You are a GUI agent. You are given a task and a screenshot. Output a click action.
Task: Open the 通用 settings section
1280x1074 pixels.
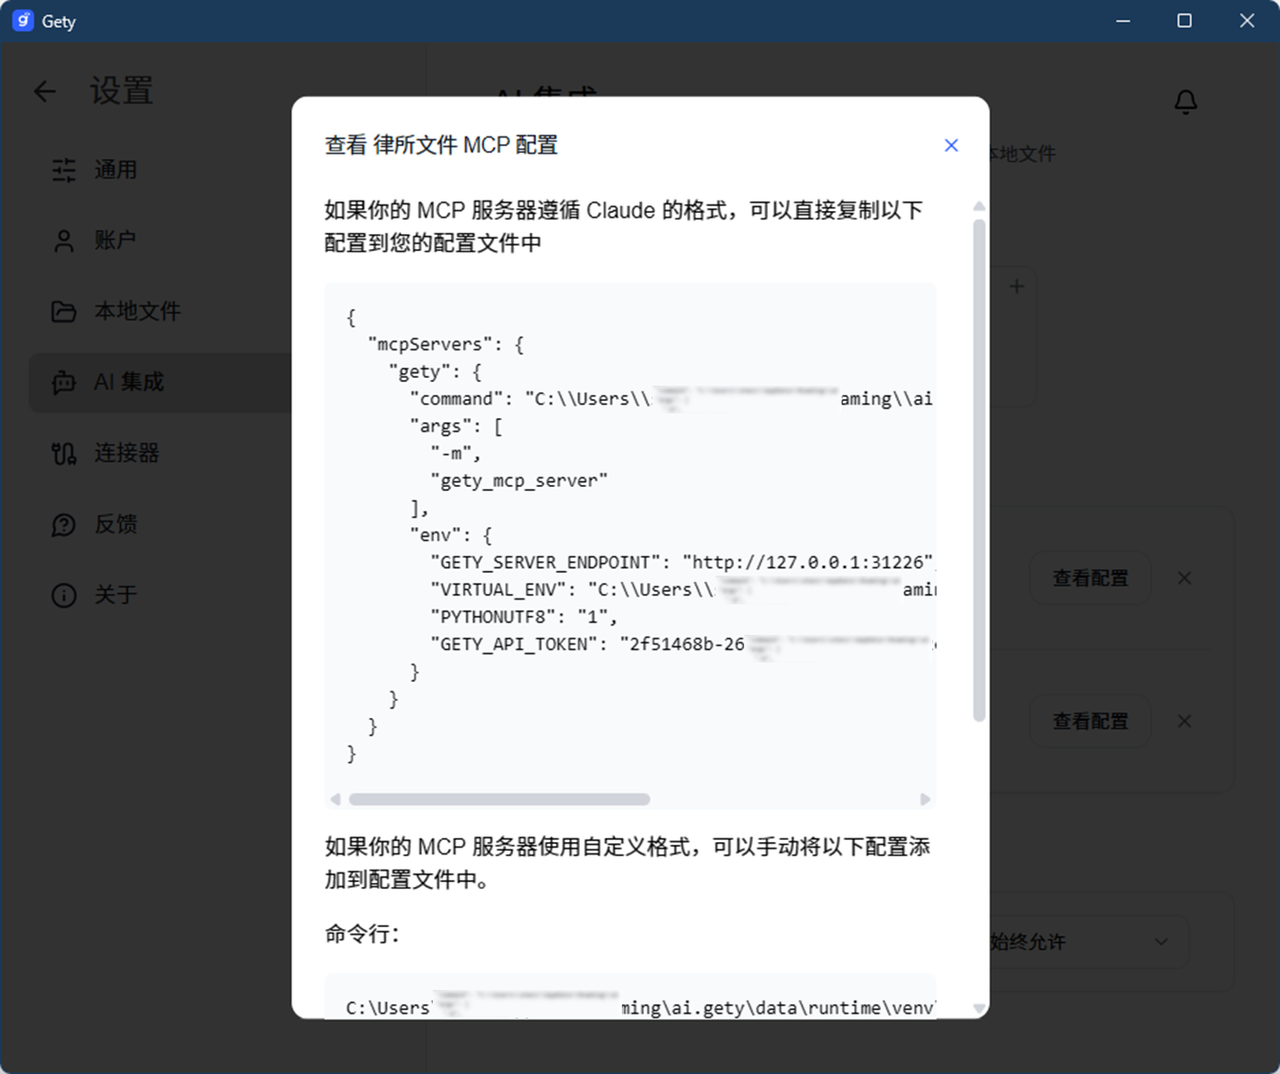160,170
